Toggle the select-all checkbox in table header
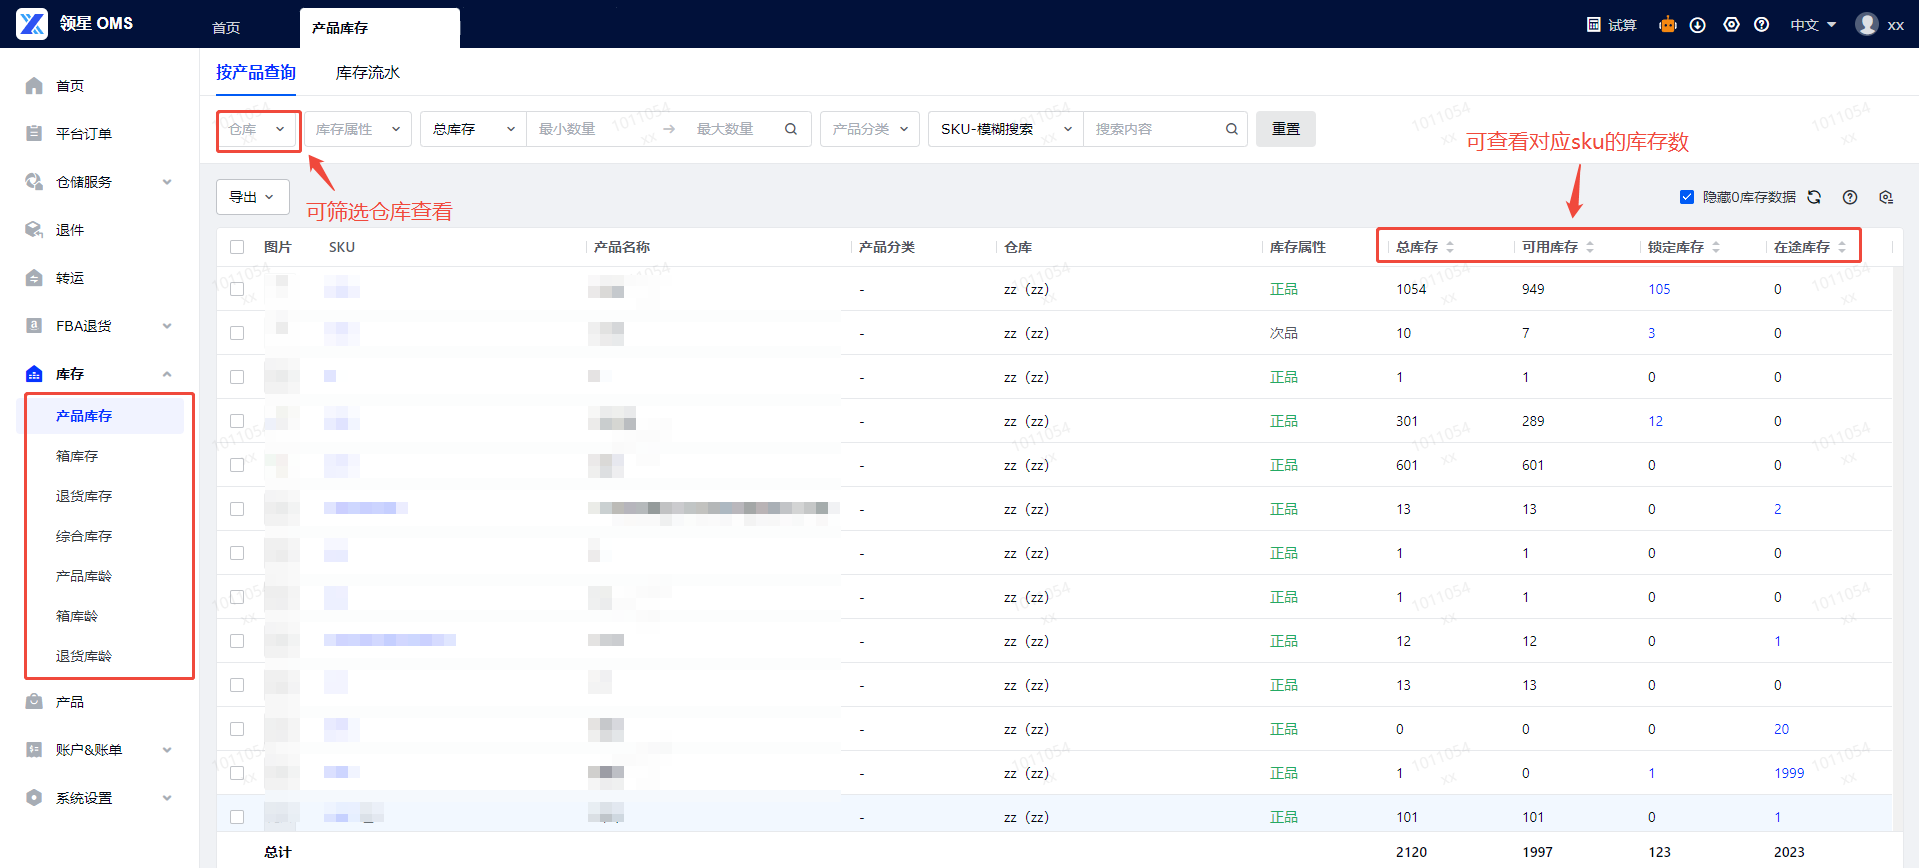This screenshot has height=868, width=1919. click(237, 247)
